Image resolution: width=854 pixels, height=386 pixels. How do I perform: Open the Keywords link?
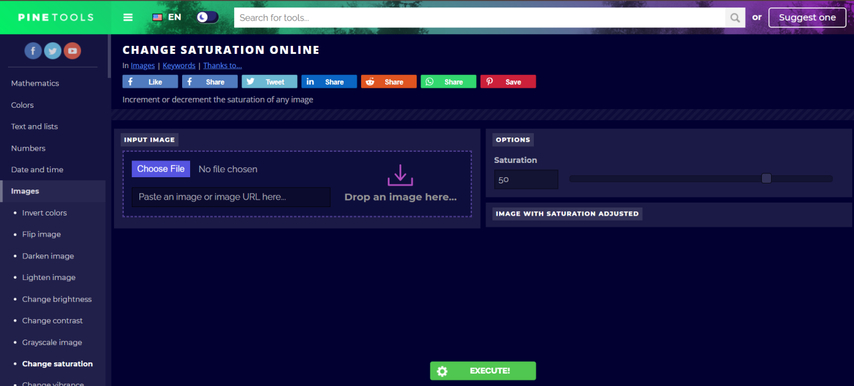[x=179, y=66]
